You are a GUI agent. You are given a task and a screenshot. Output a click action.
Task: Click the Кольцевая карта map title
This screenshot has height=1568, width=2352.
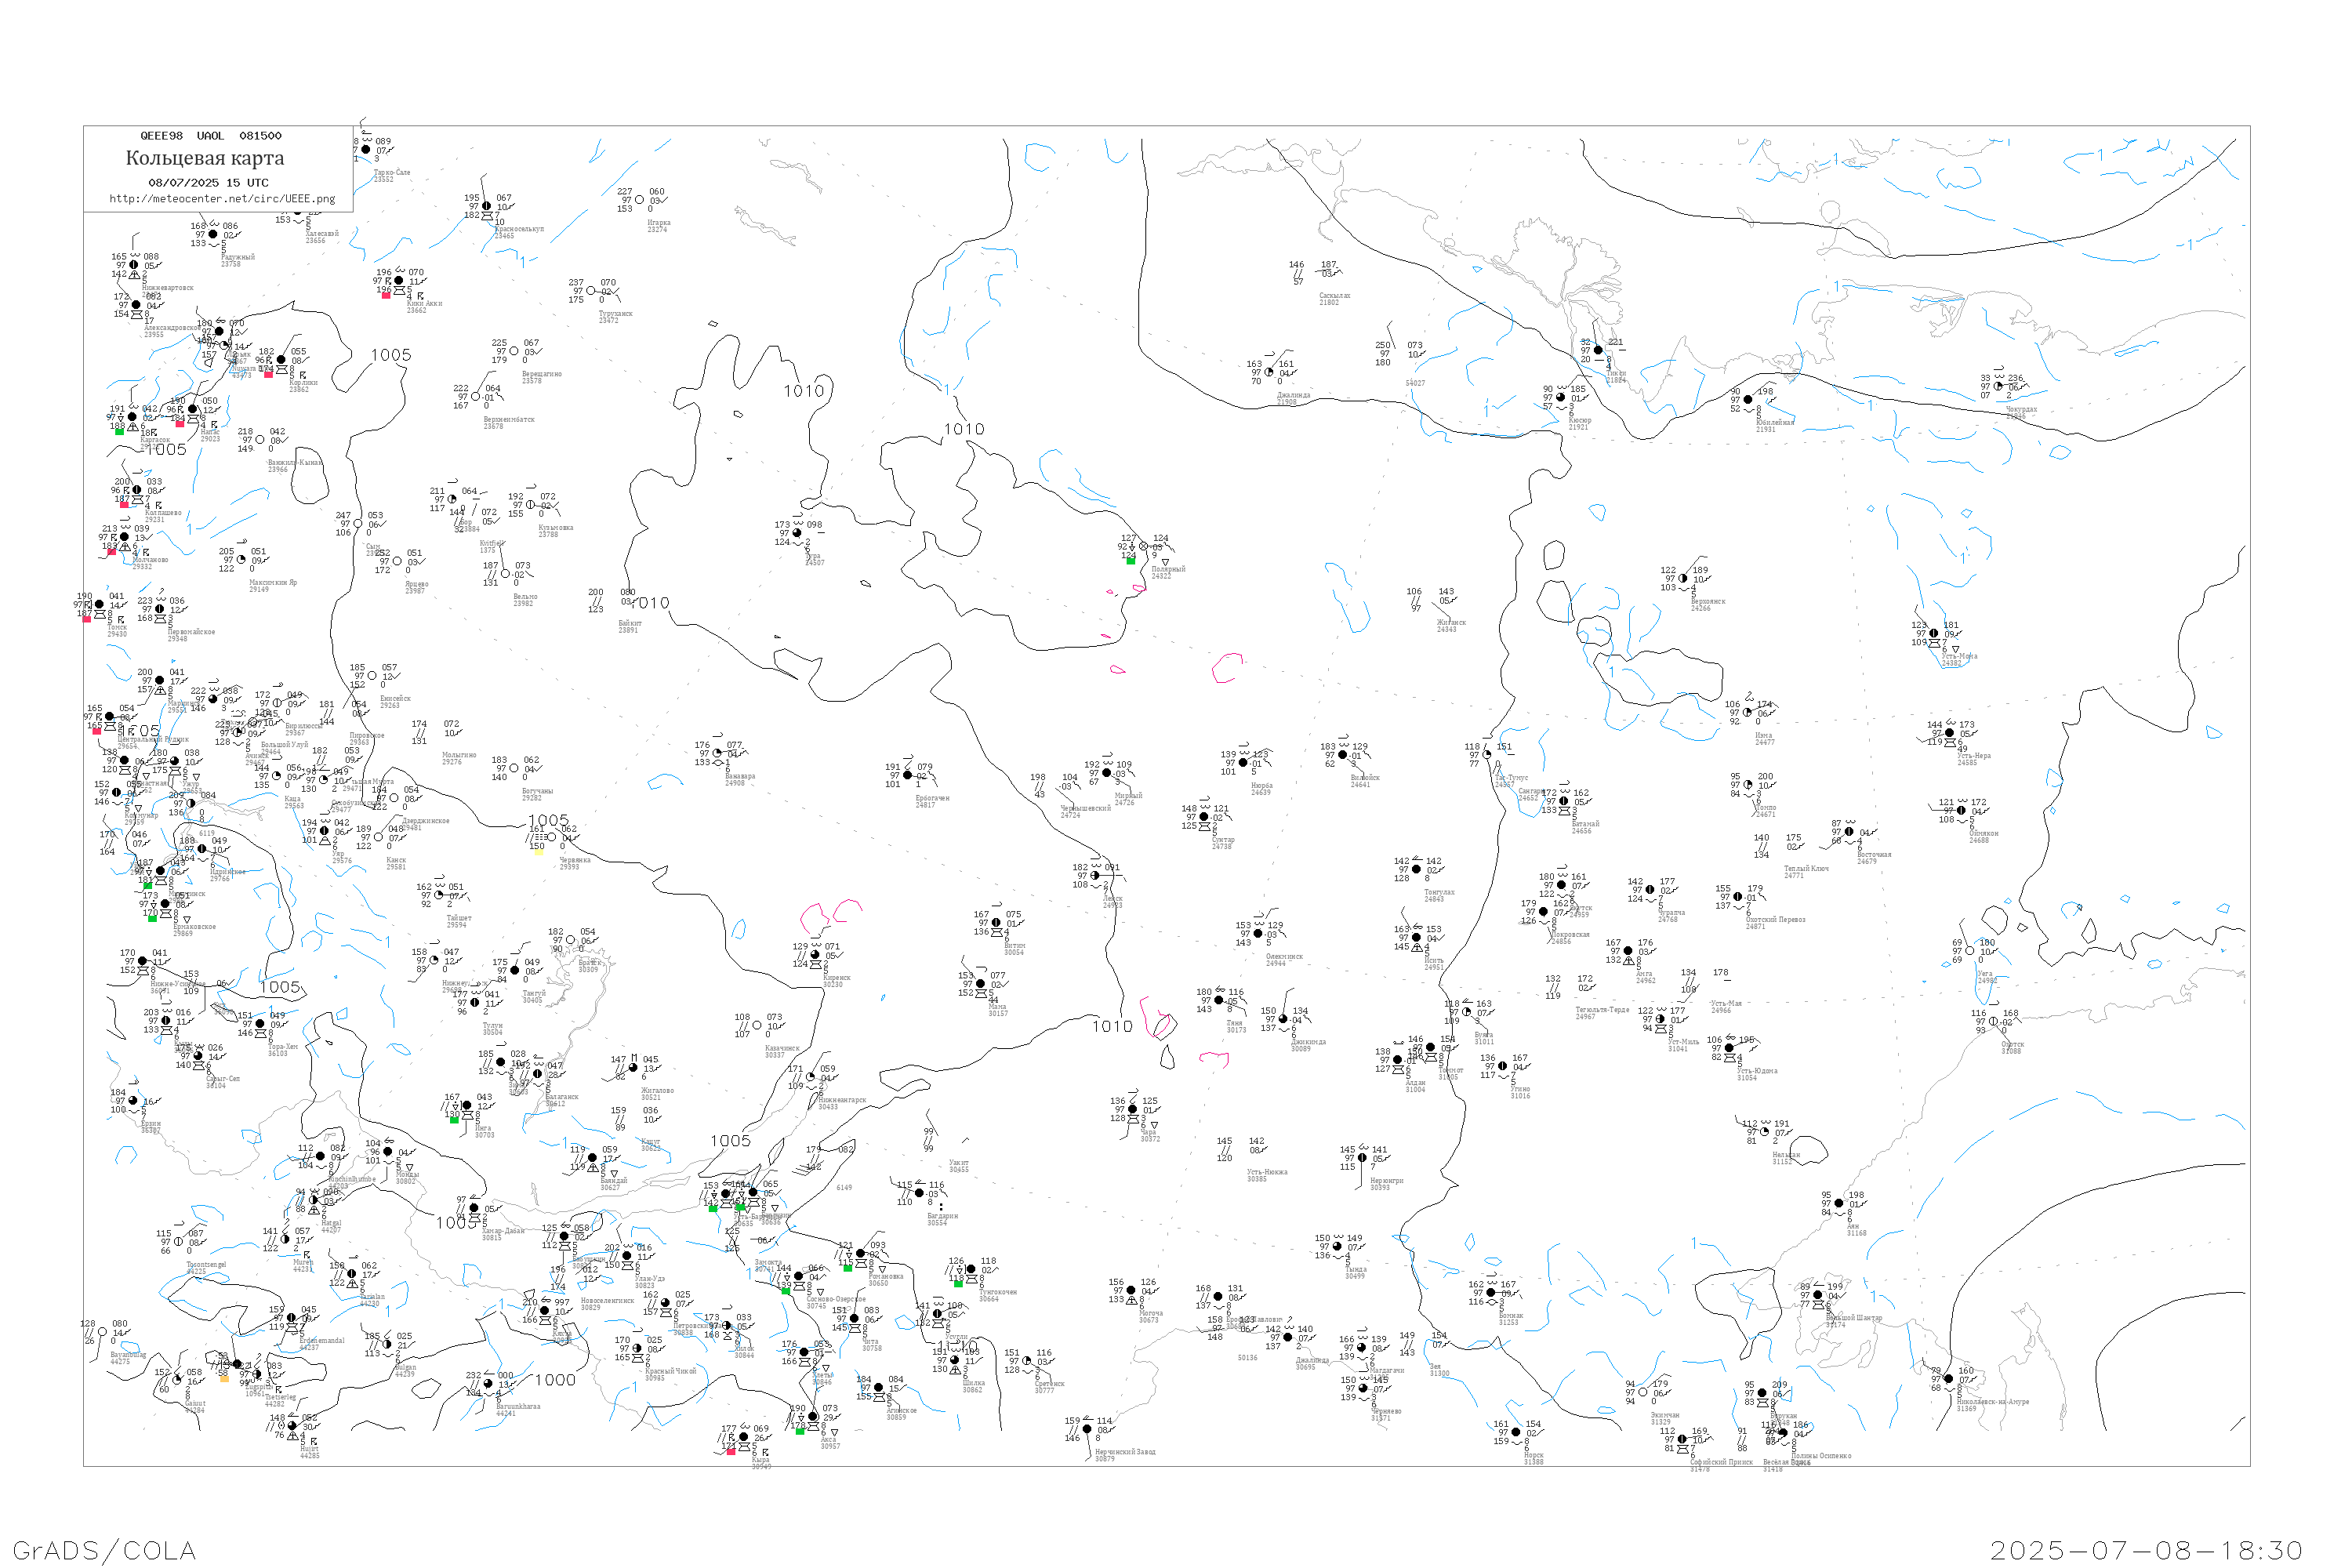click(x=205, y=158)
